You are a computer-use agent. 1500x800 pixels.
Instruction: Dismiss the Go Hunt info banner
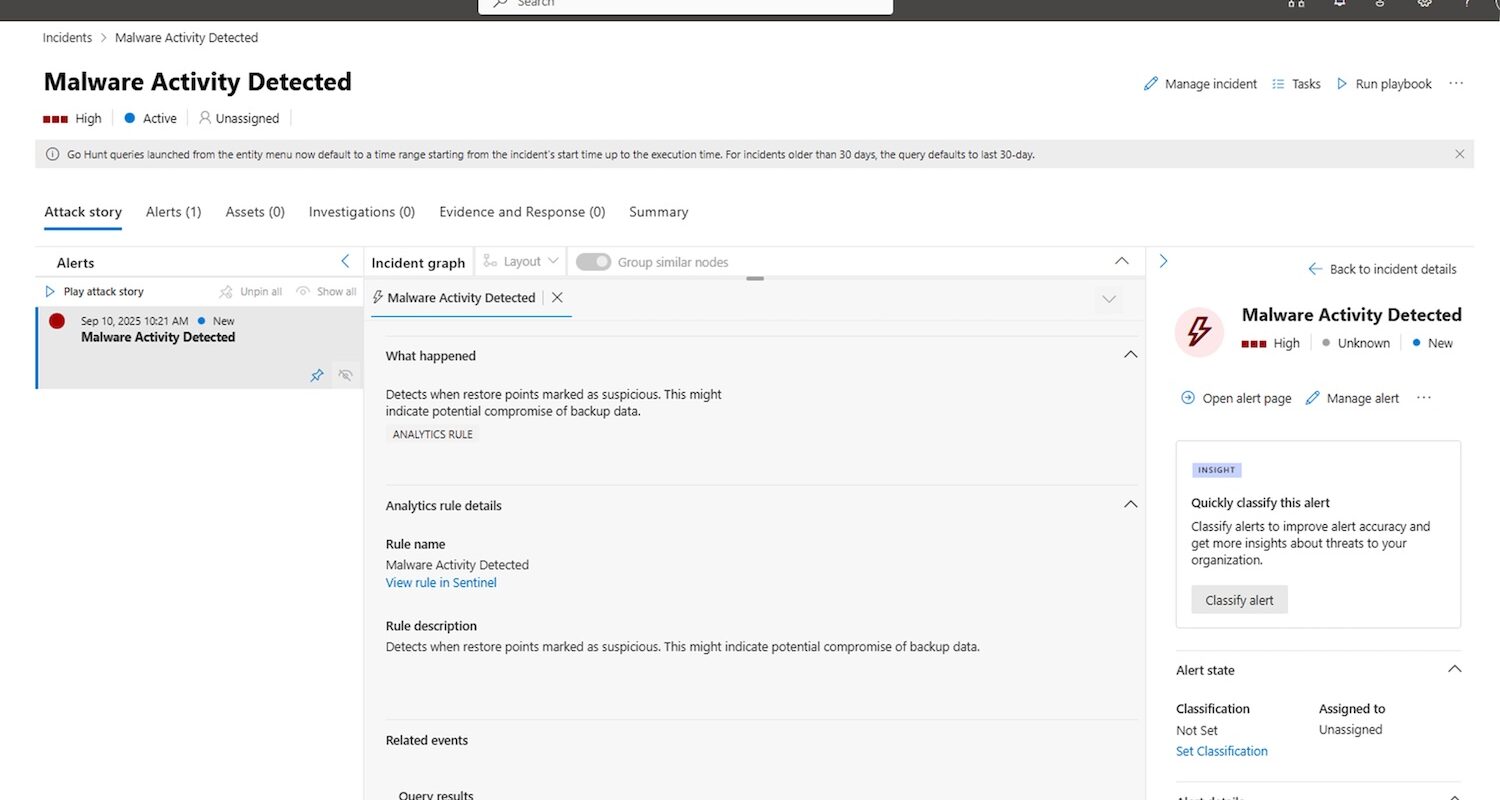coord(1460,154)
